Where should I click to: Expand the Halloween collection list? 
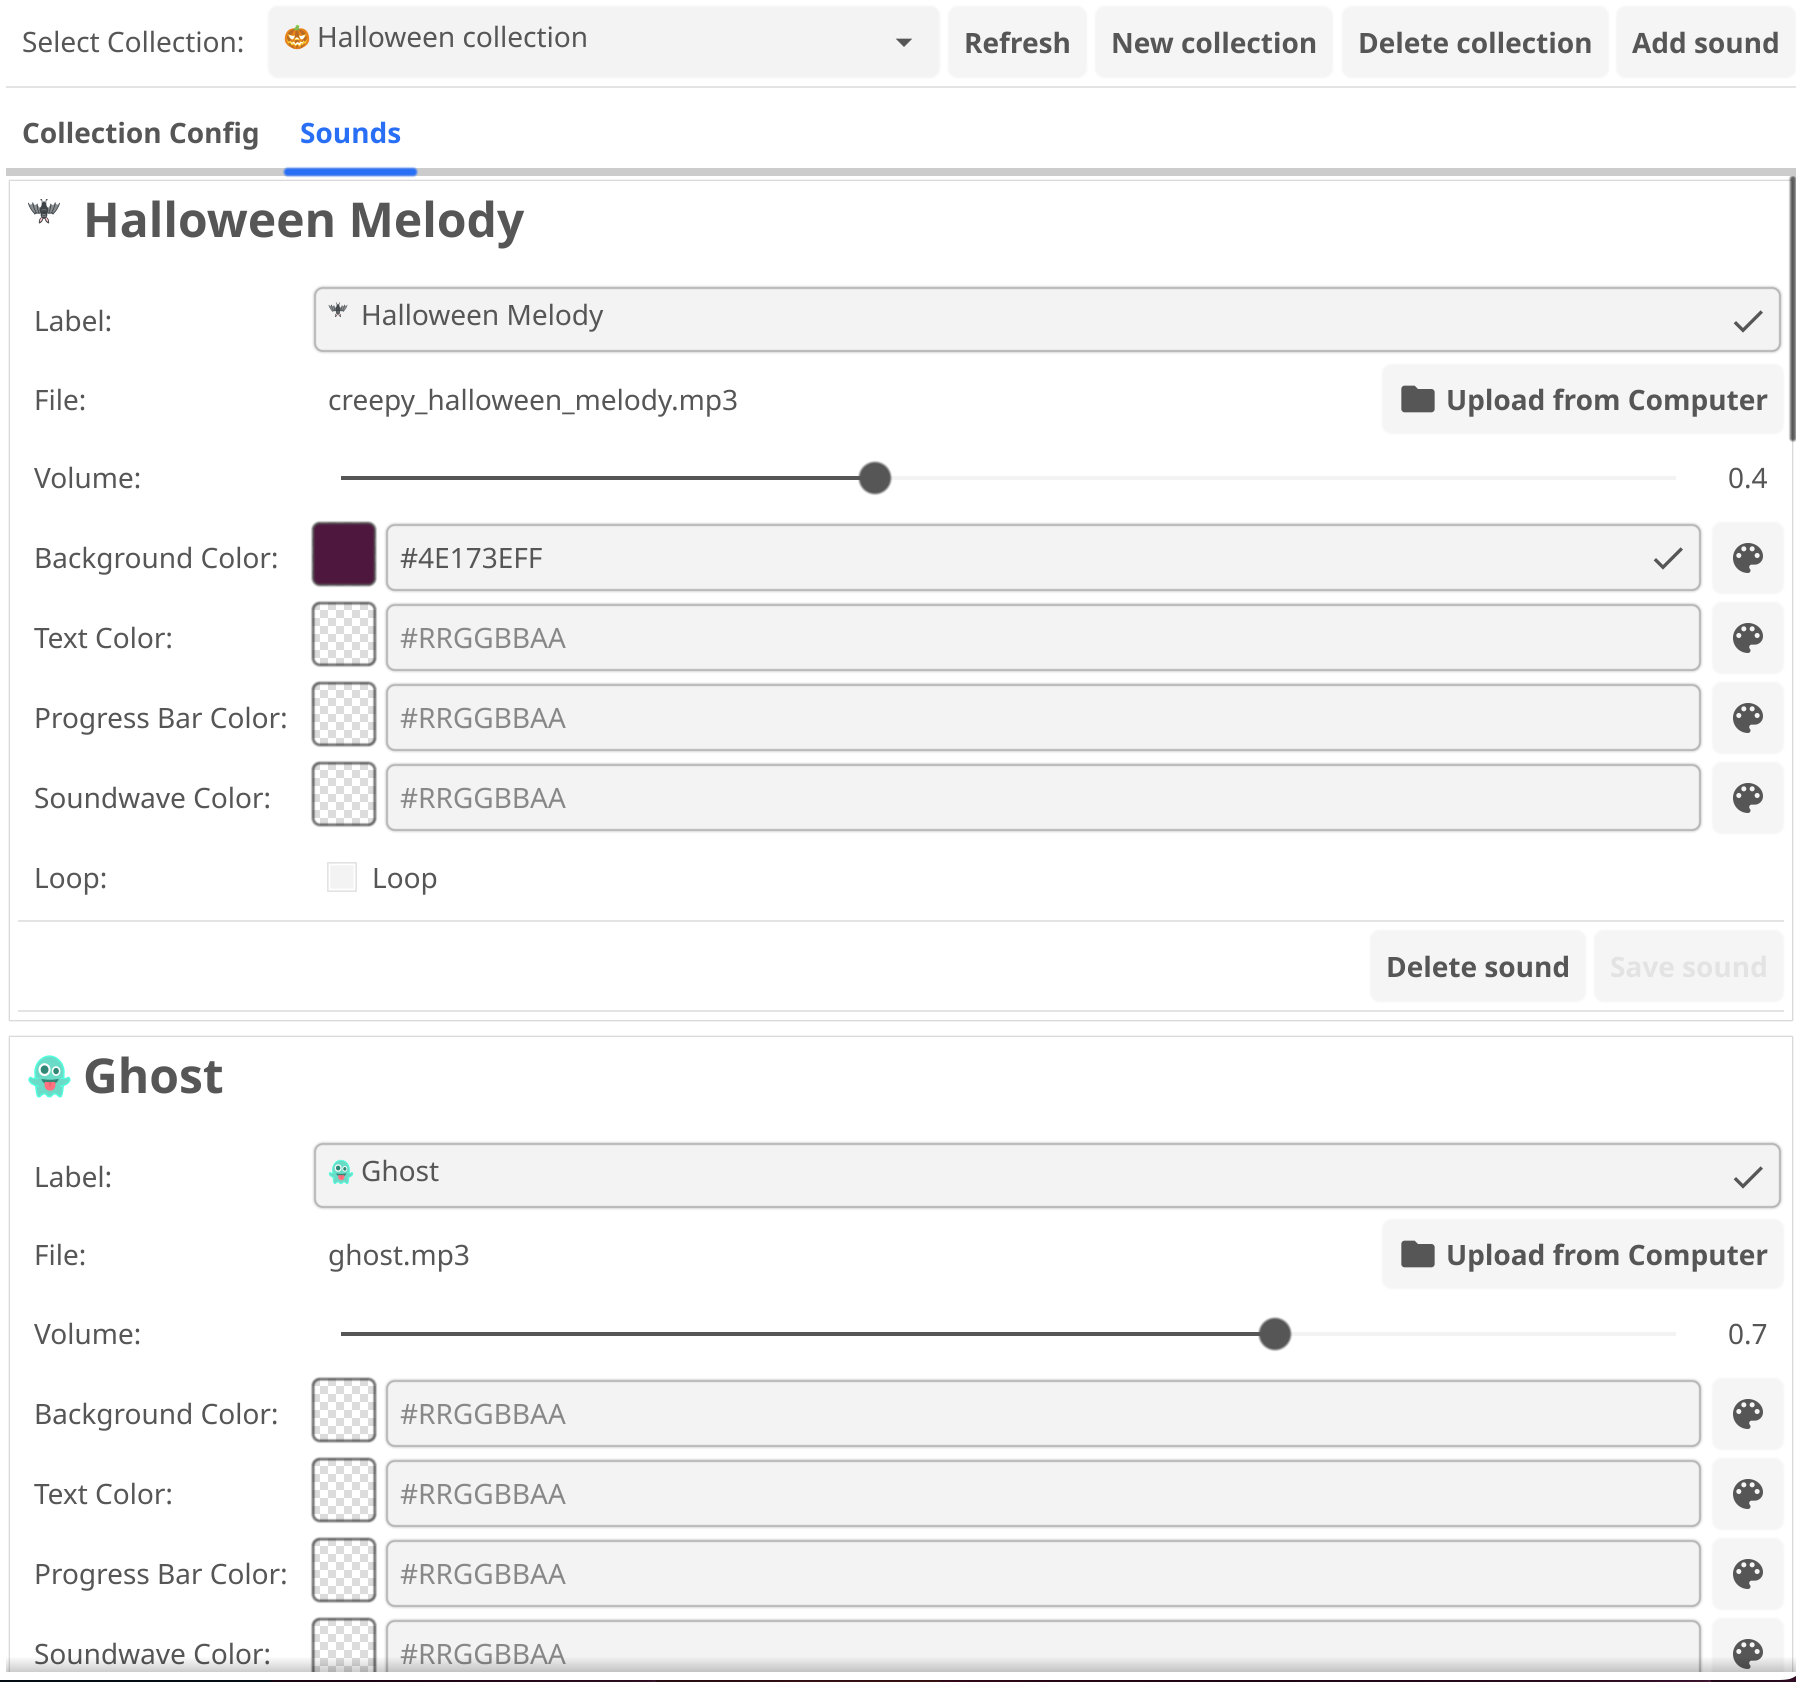(x=903, y=42)
